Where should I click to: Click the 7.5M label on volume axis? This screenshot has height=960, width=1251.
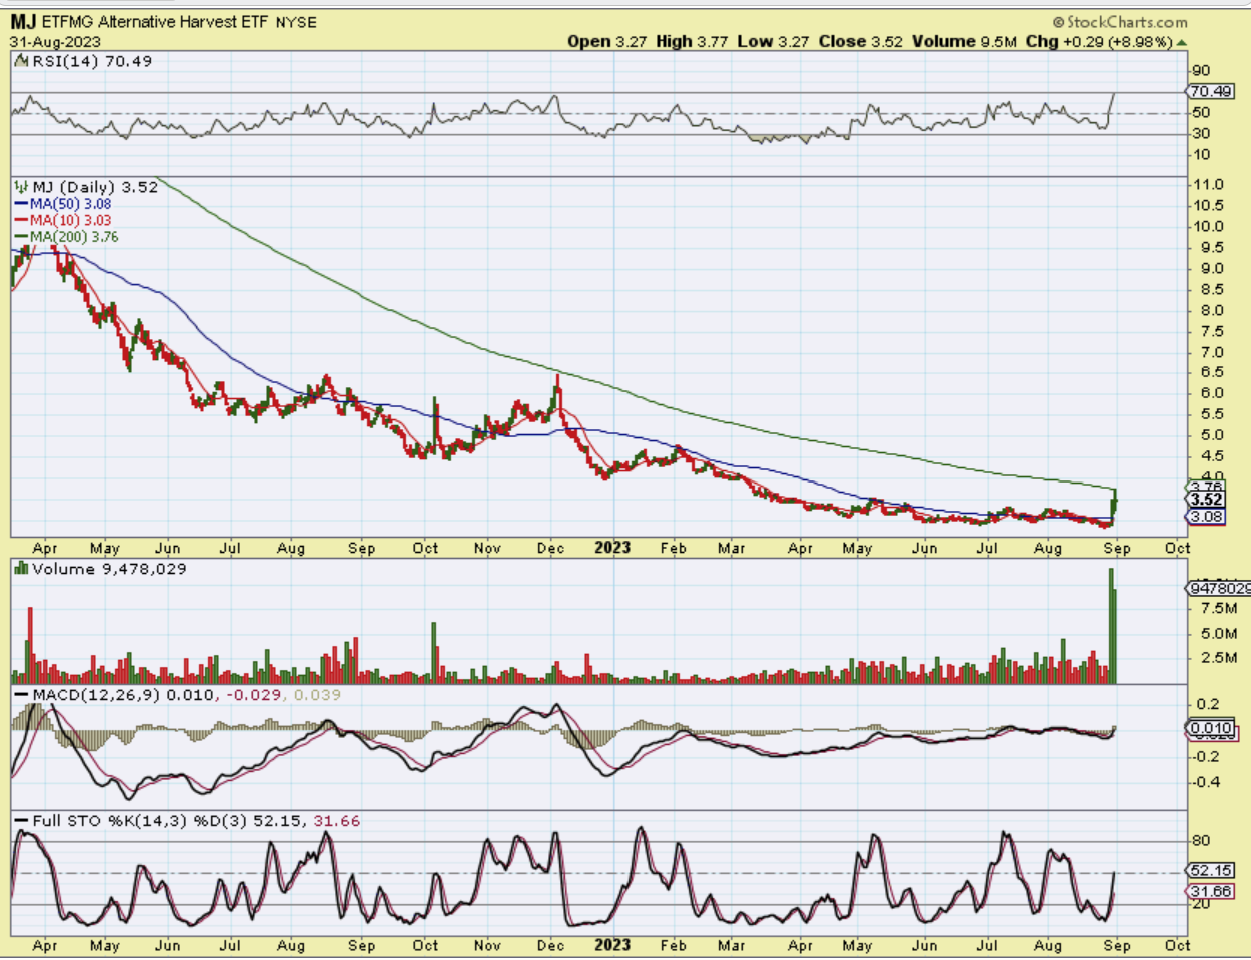point(1218,608)
